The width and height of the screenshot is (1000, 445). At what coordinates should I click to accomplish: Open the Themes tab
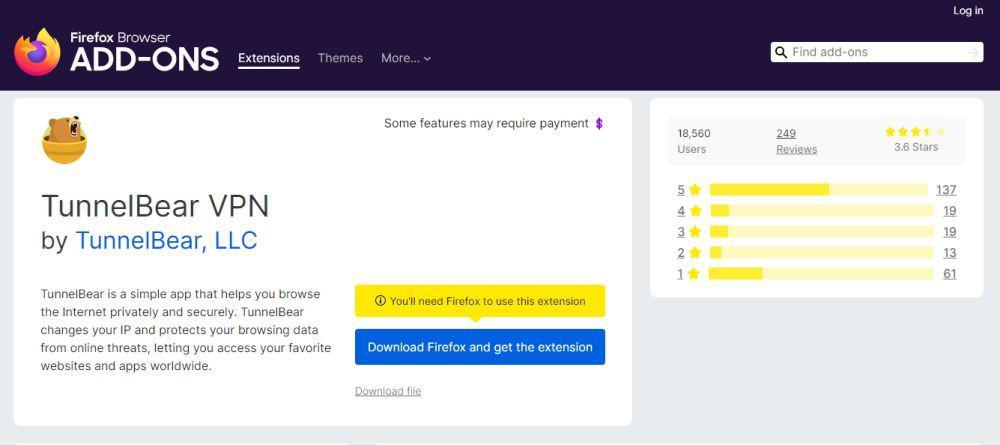[x=340, y=58]
